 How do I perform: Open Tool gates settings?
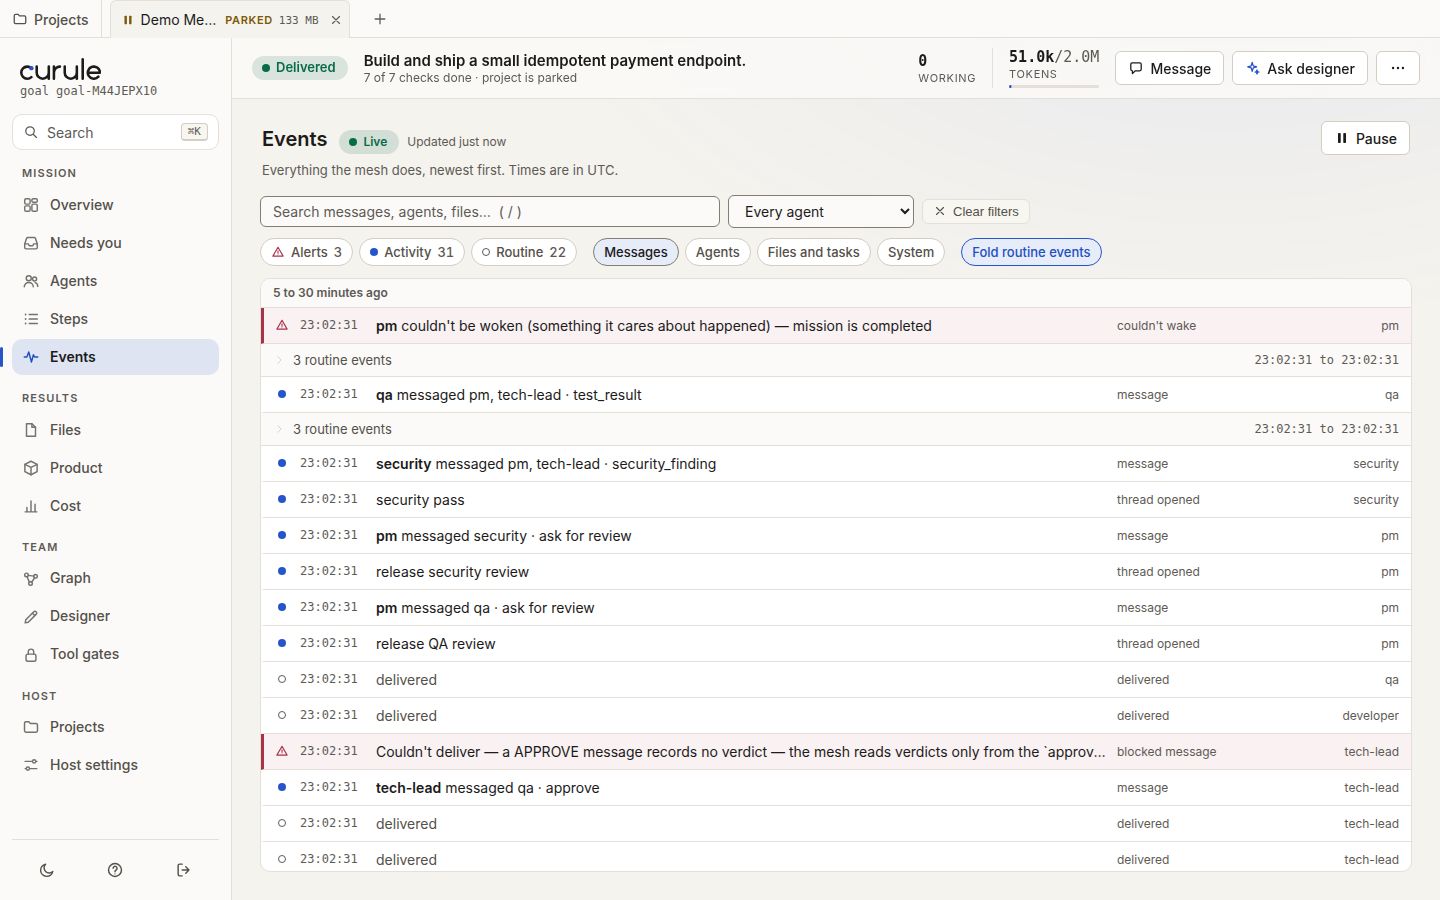pyautogui.click(x=115, y=654)
